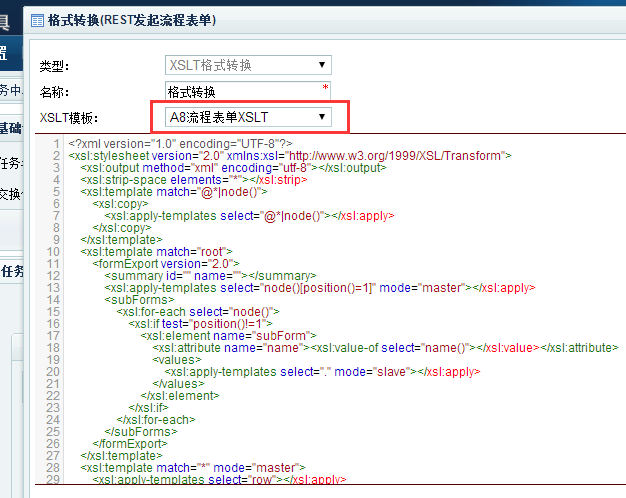This screenshot has height=498, width=626.
Task: Click the closing /values tag line 21
Action: pyautogui.click(x=178, y=383)
